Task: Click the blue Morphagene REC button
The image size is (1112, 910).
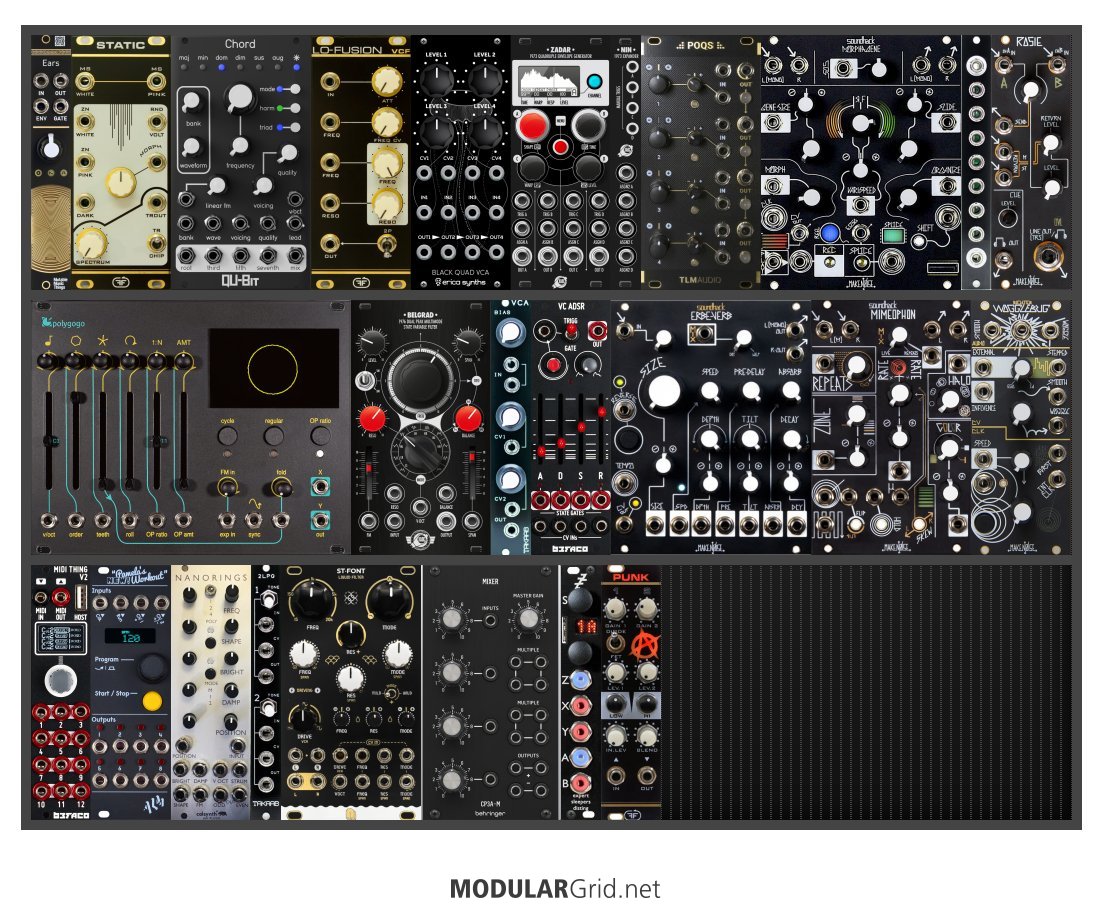Action: point(829,233)
